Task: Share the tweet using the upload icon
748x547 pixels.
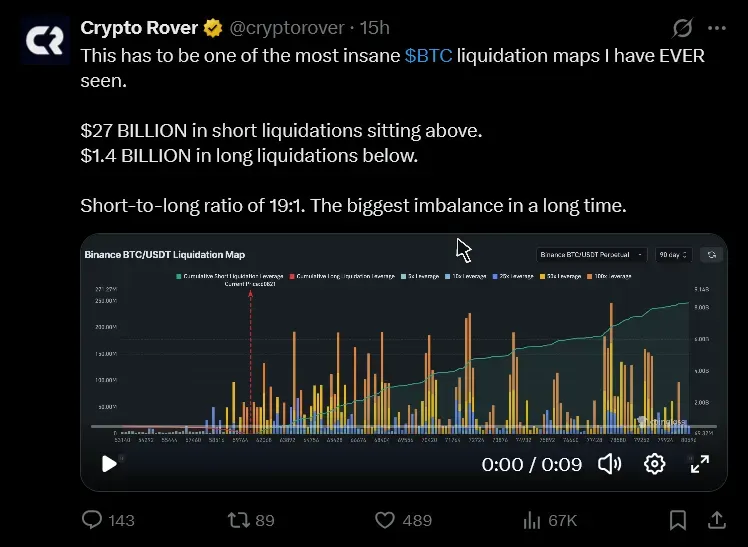Action: coord(717,520)
